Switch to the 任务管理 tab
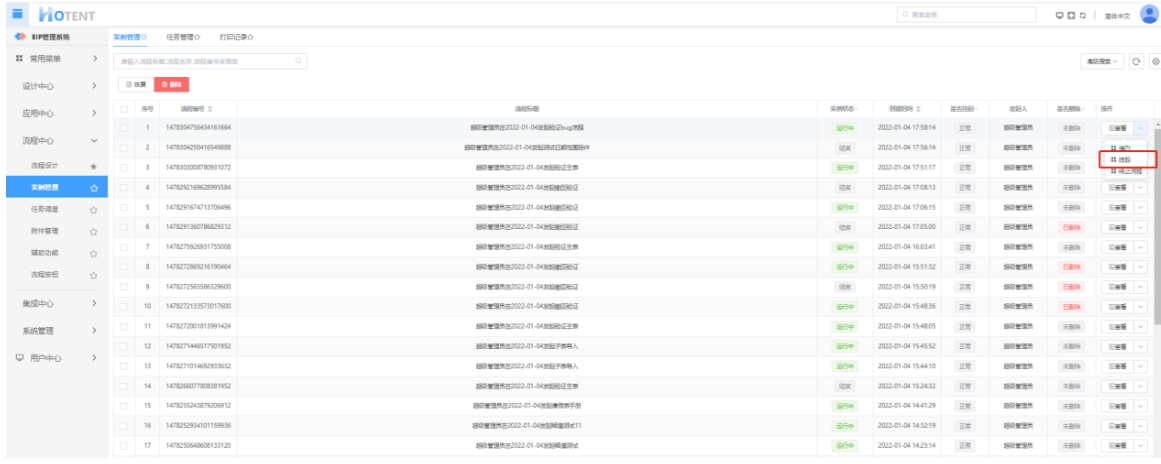Image resolution: width=1161 pixels, height=464 pixels. tap(184, 36)
